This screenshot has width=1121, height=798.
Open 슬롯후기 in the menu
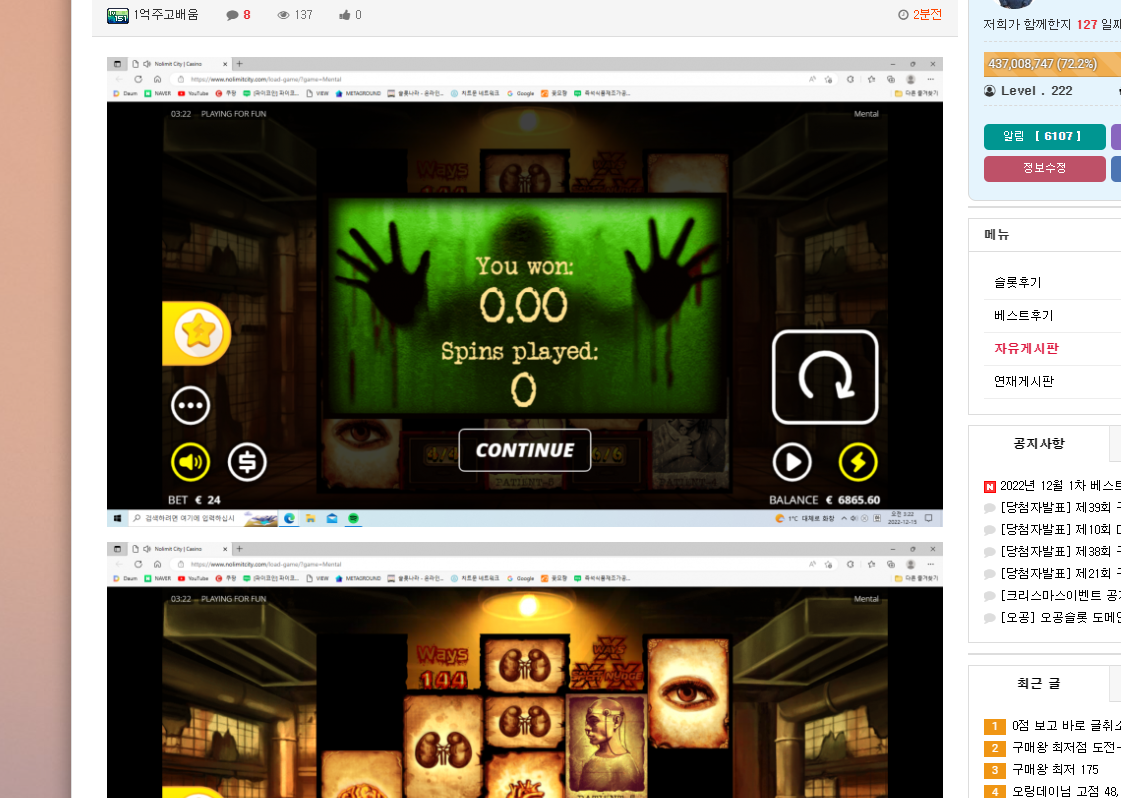[1017, 282]
